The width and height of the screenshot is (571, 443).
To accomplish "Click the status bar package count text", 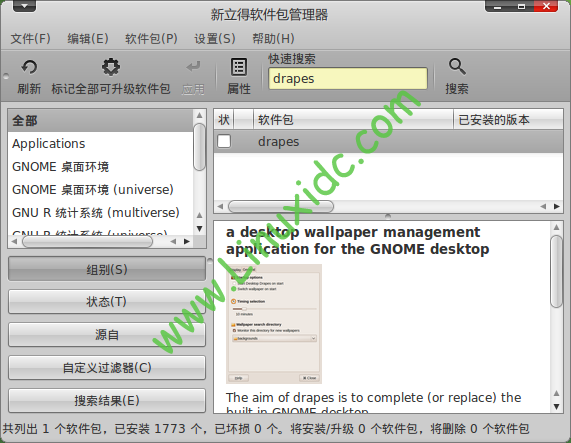I will (266, 428).
